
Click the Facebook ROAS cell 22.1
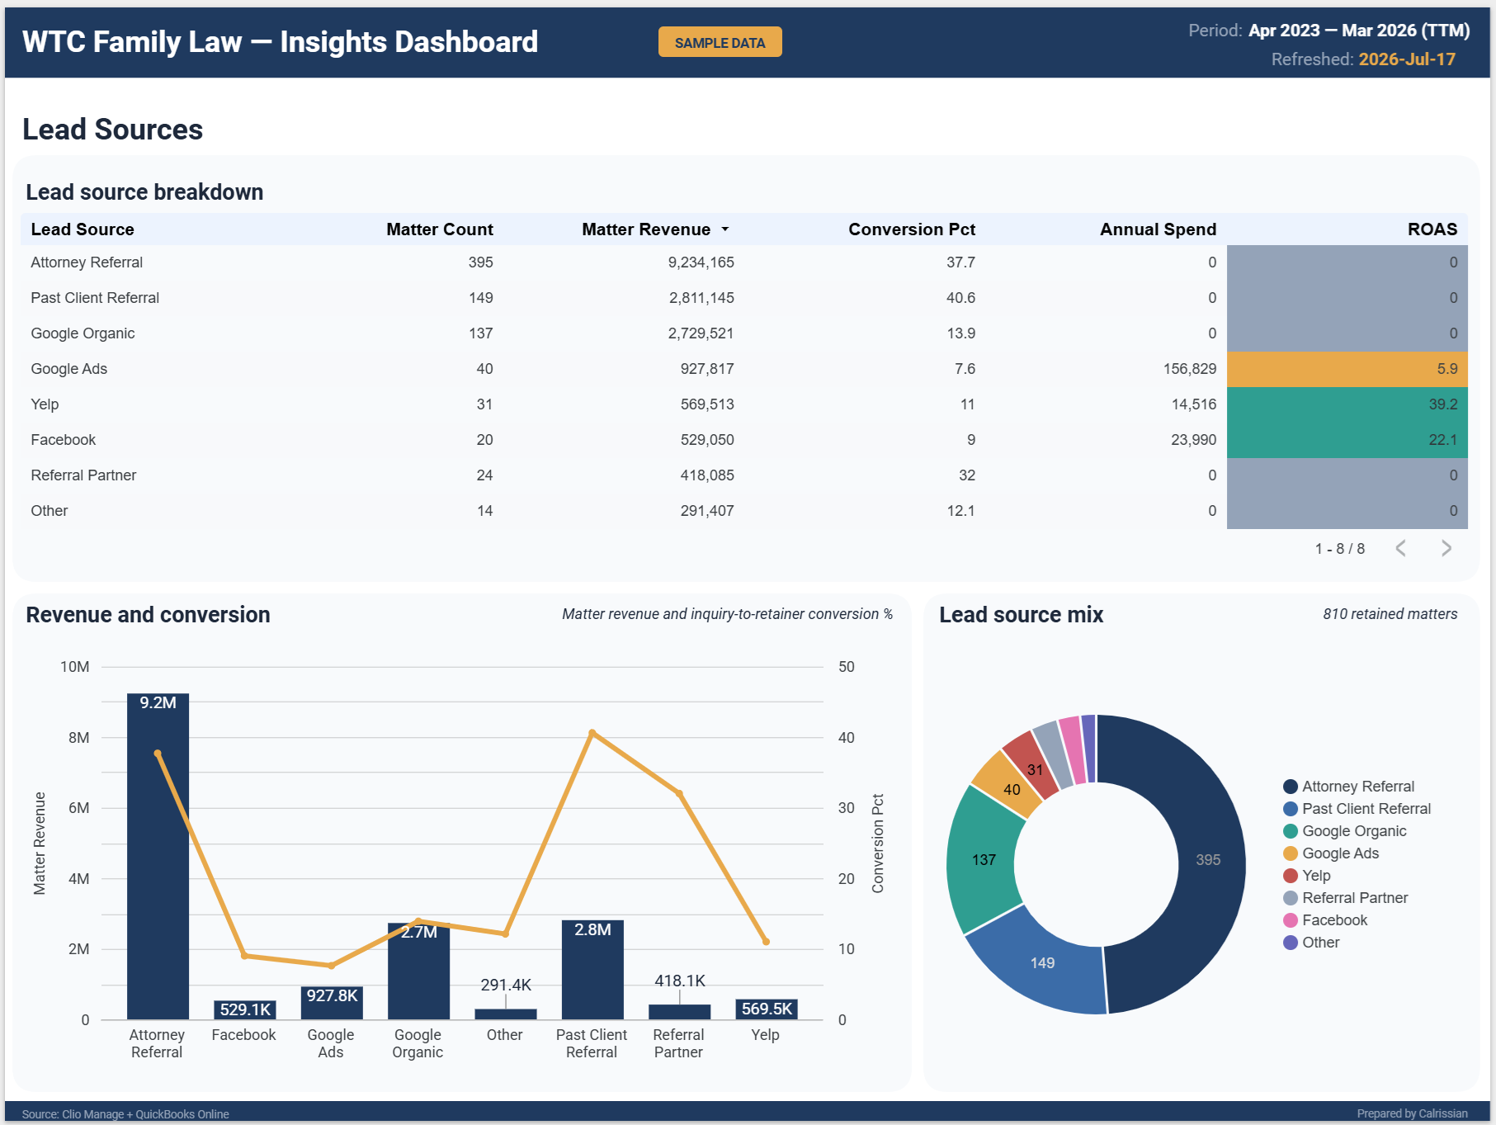(x=1347, y=440)
